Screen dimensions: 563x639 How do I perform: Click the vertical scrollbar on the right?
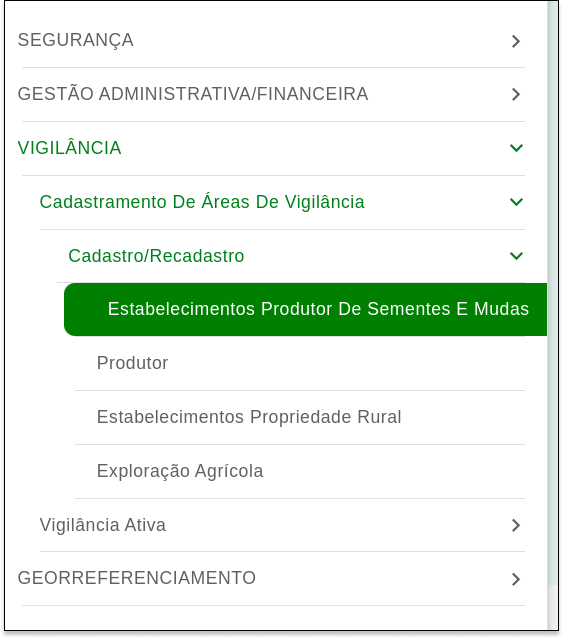tap(553, 293)
